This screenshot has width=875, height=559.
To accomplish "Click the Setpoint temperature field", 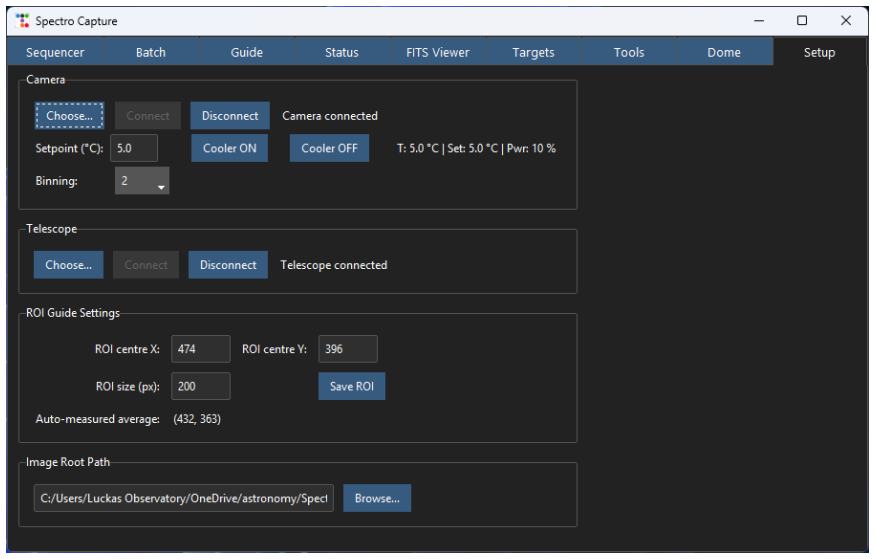I will [134, 148].
